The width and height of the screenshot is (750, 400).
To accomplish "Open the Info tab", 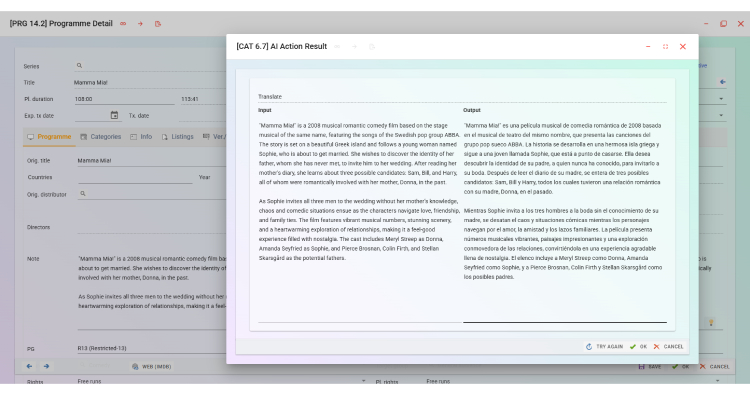I will click(141, 136).
